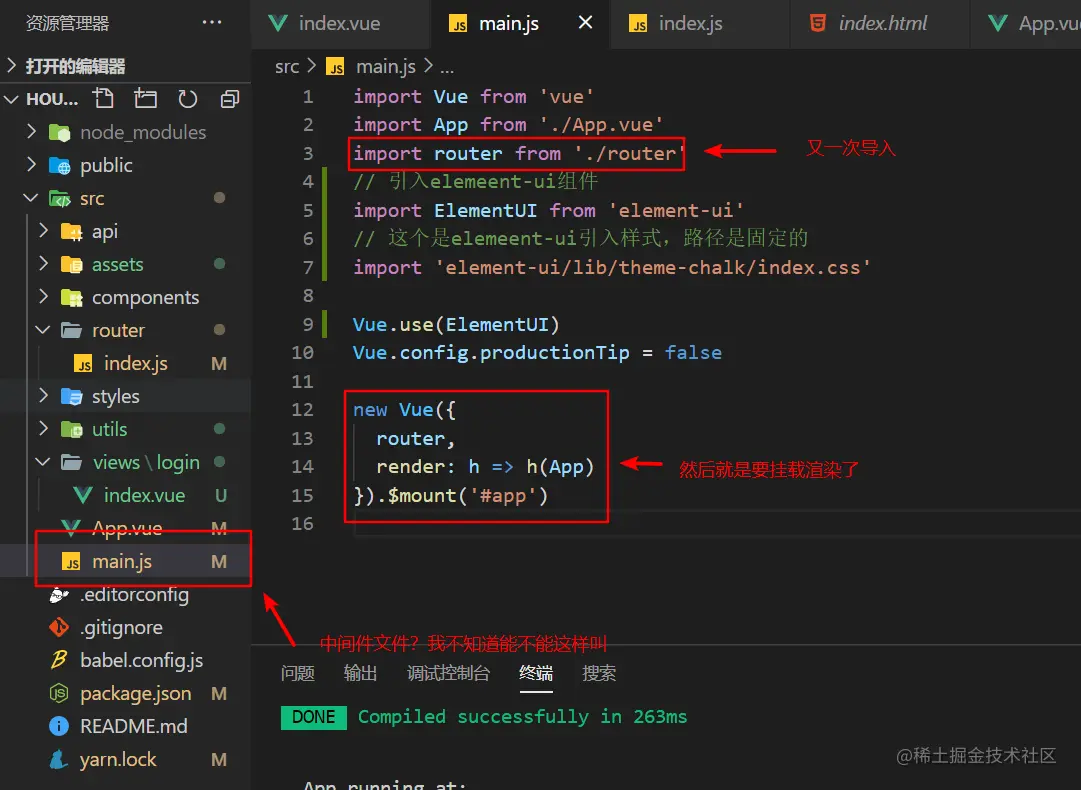The width and height of the screenshot is (1081, 790).
Task: Expand the api folder chevron
Action: [43, 230]
